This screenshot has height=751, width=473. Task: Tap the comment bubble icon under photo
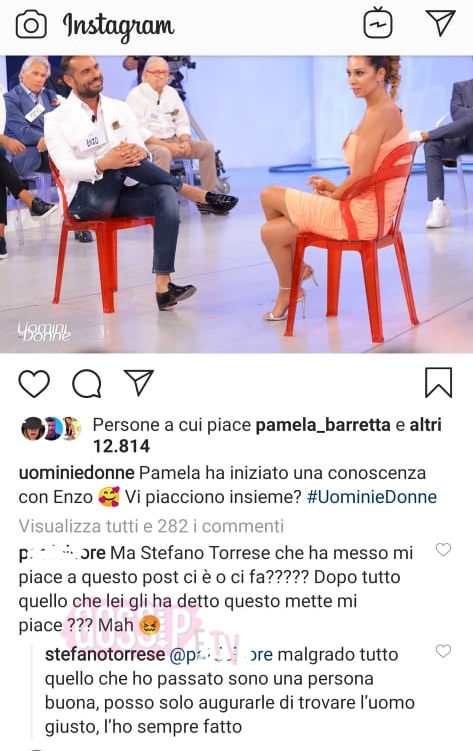tap(87, 384)
